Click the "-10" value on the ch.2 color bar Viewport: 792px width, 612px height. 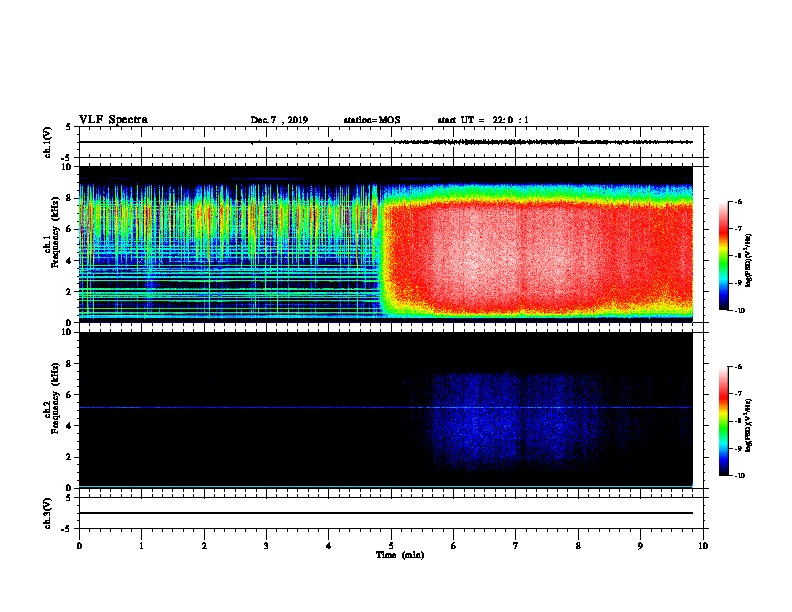pyautogui.click(x=738, y=476)
